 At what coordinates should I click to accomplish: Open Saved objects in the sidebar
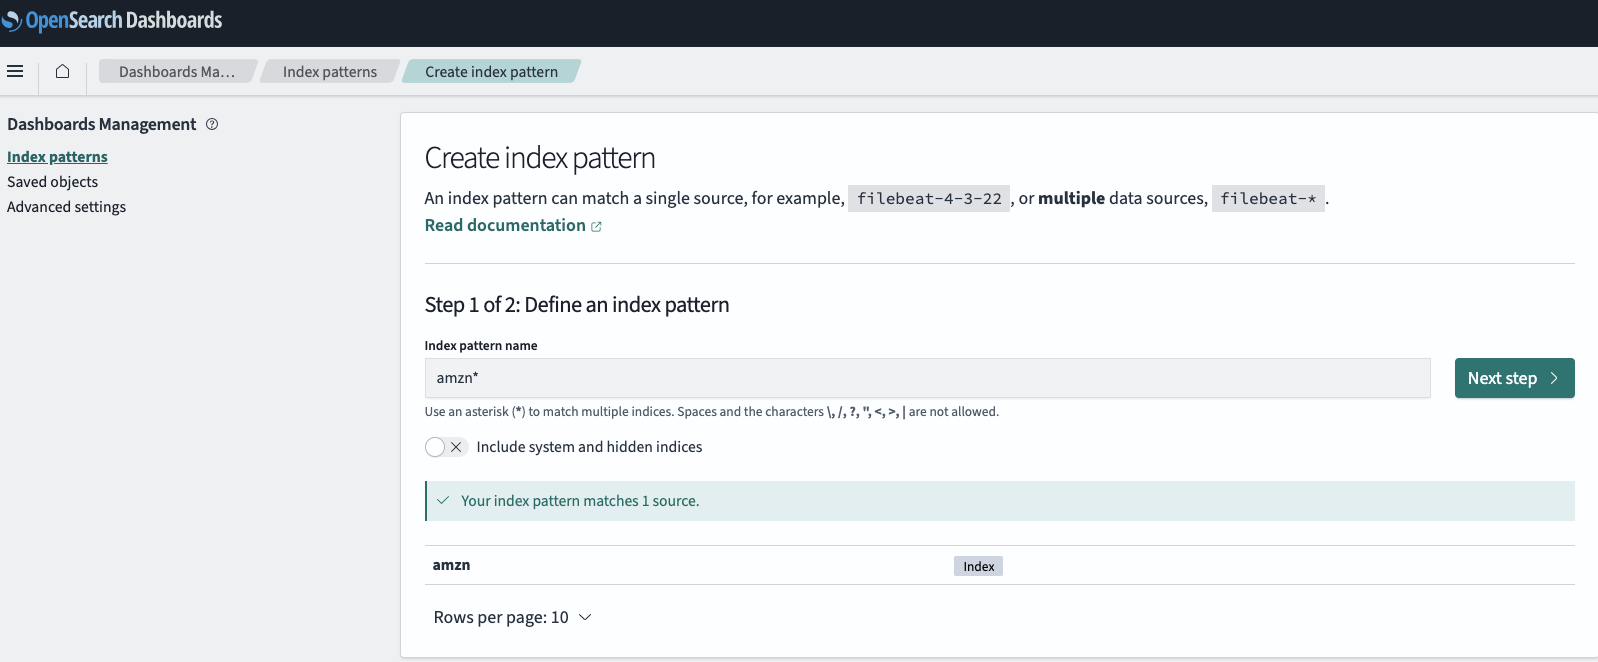[x=52, y=182]
